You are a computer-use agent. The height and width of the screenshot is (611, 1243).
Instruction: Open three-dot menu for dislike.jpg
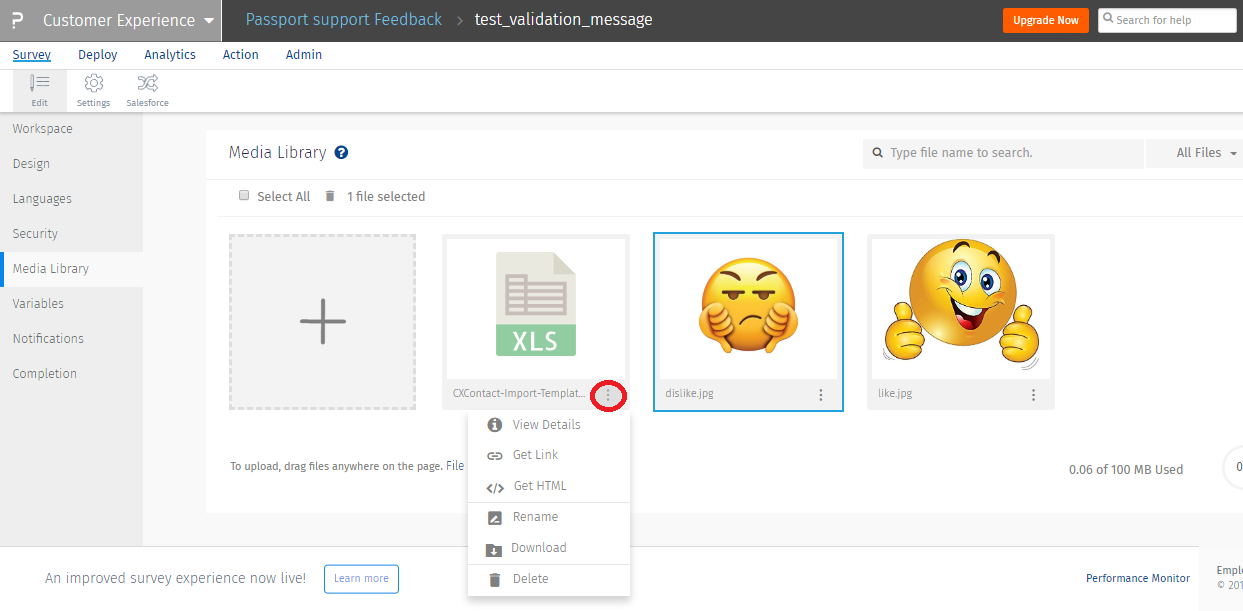coord(821,395)
